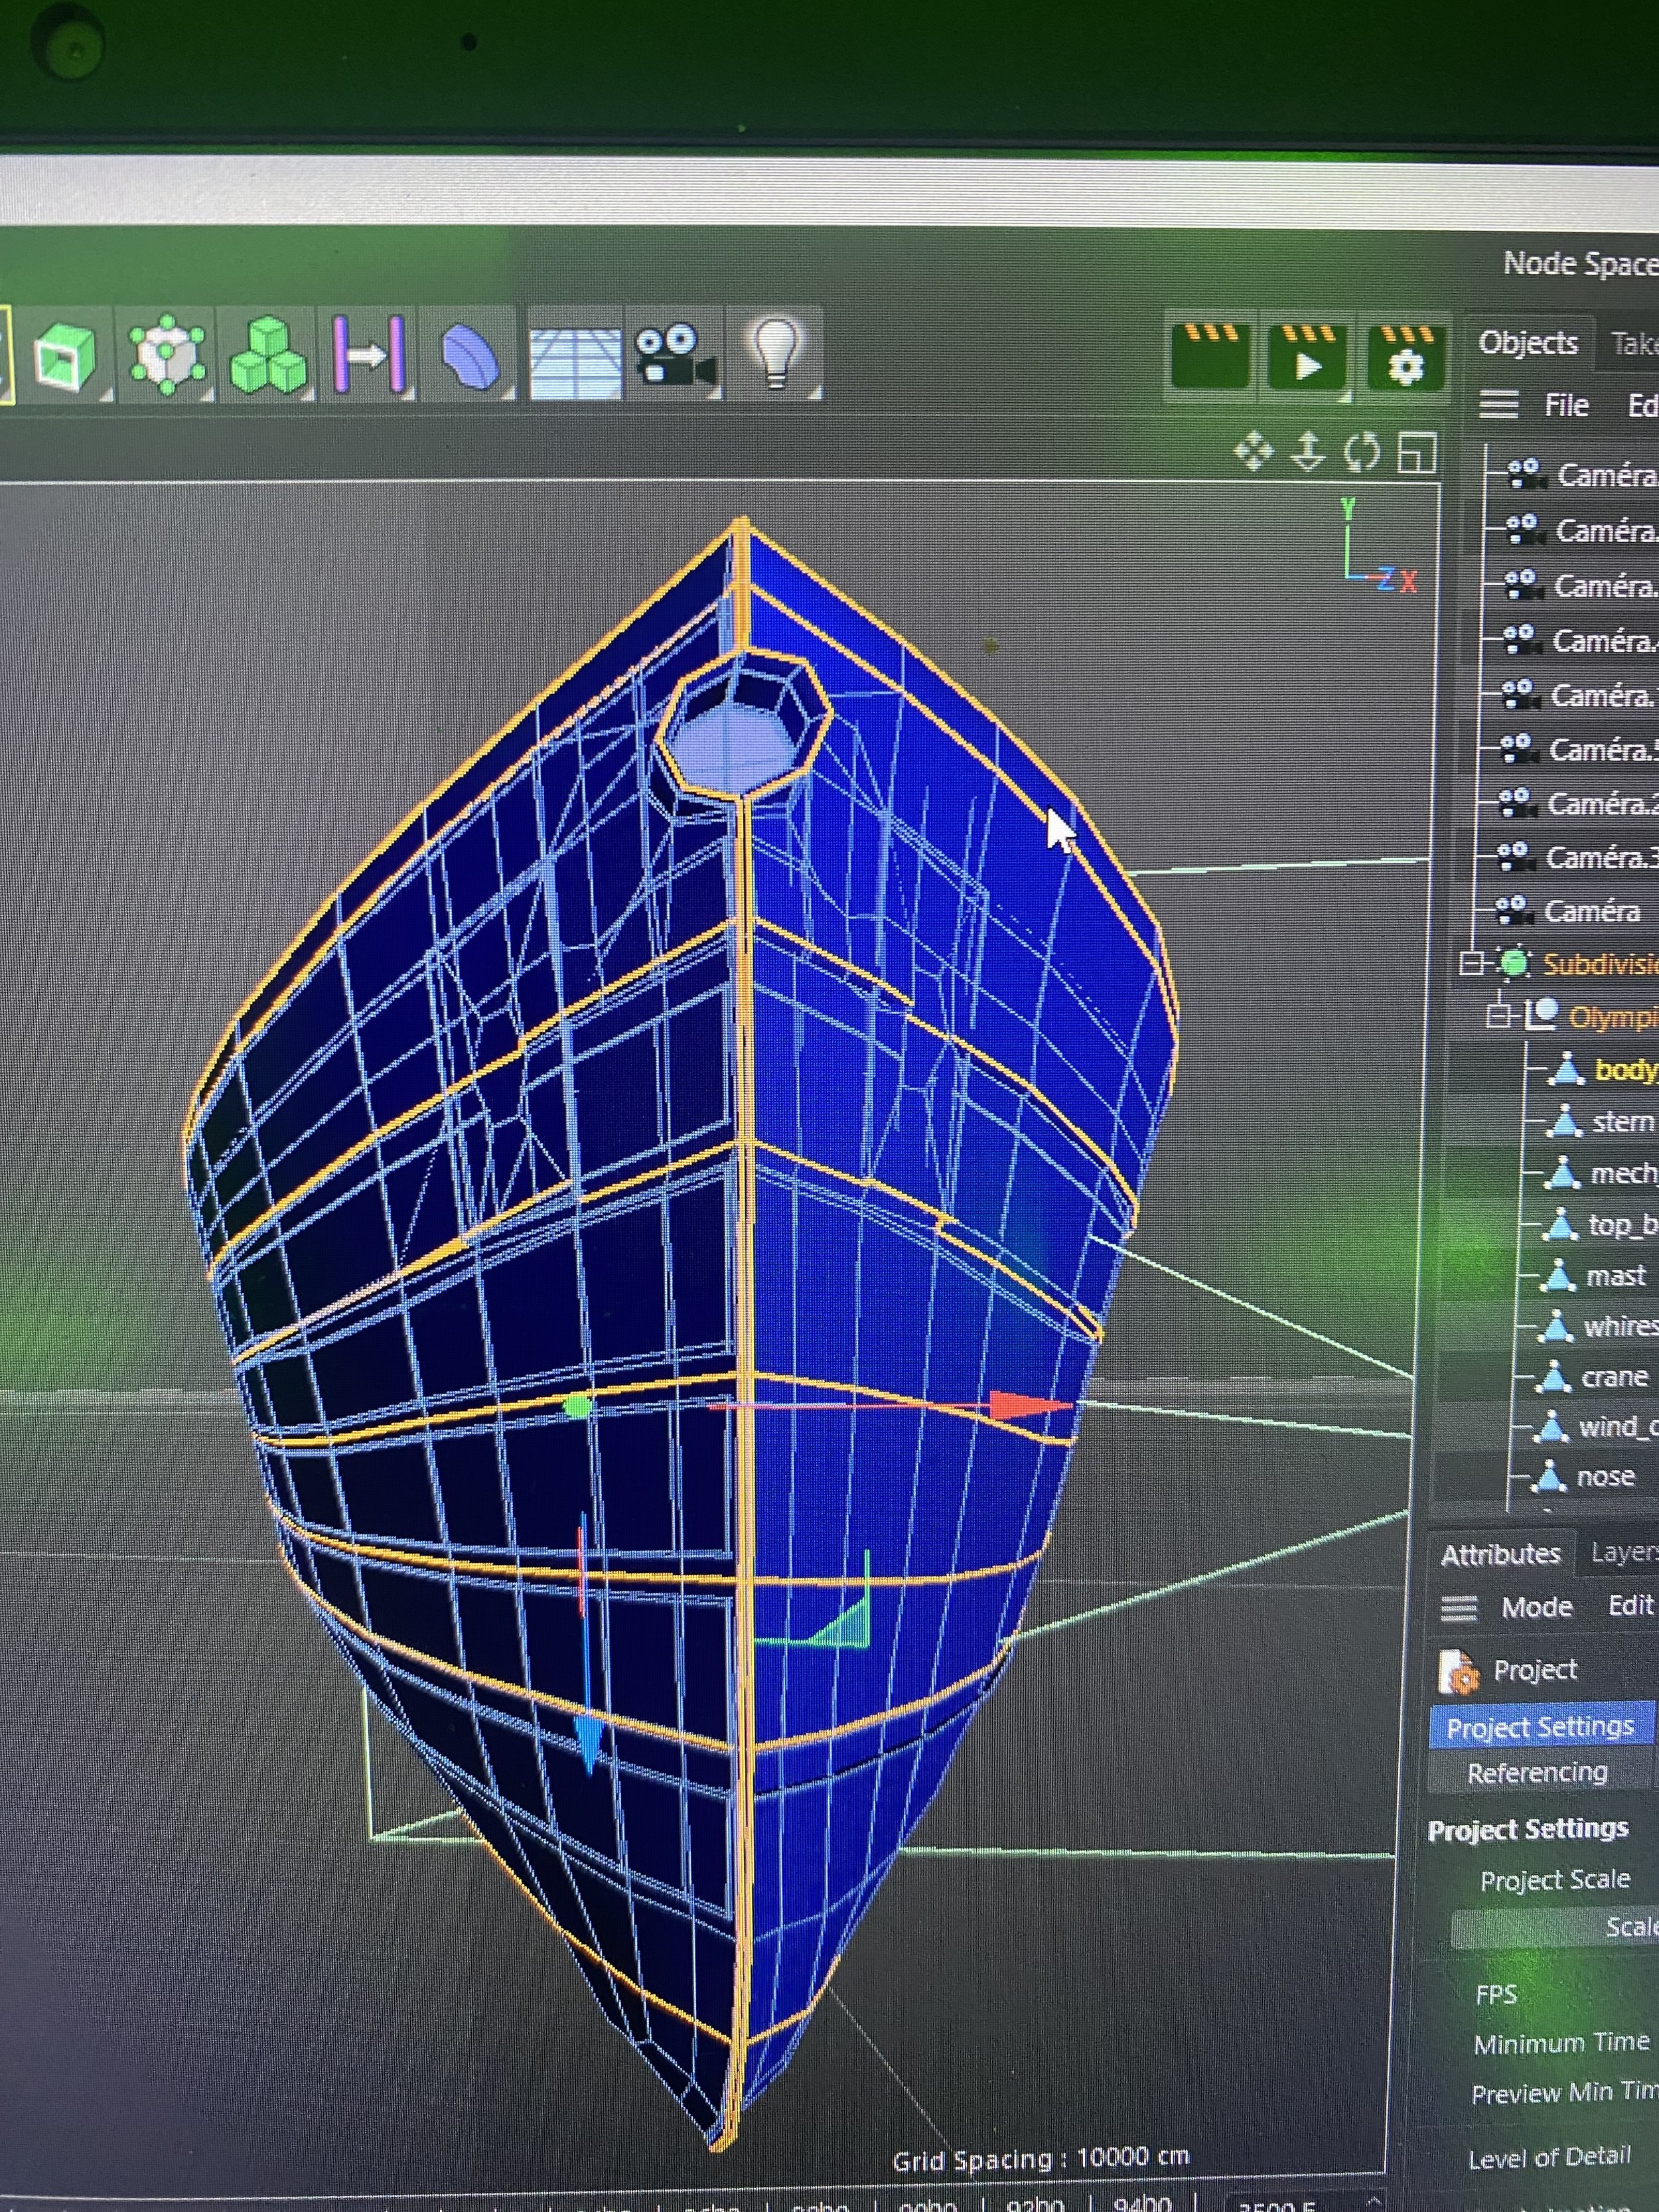Image resolution: width=1659 pixels, height=2212 pixels.
Task: Select the Cube primitive tool
Action: (x=66, y=357)
